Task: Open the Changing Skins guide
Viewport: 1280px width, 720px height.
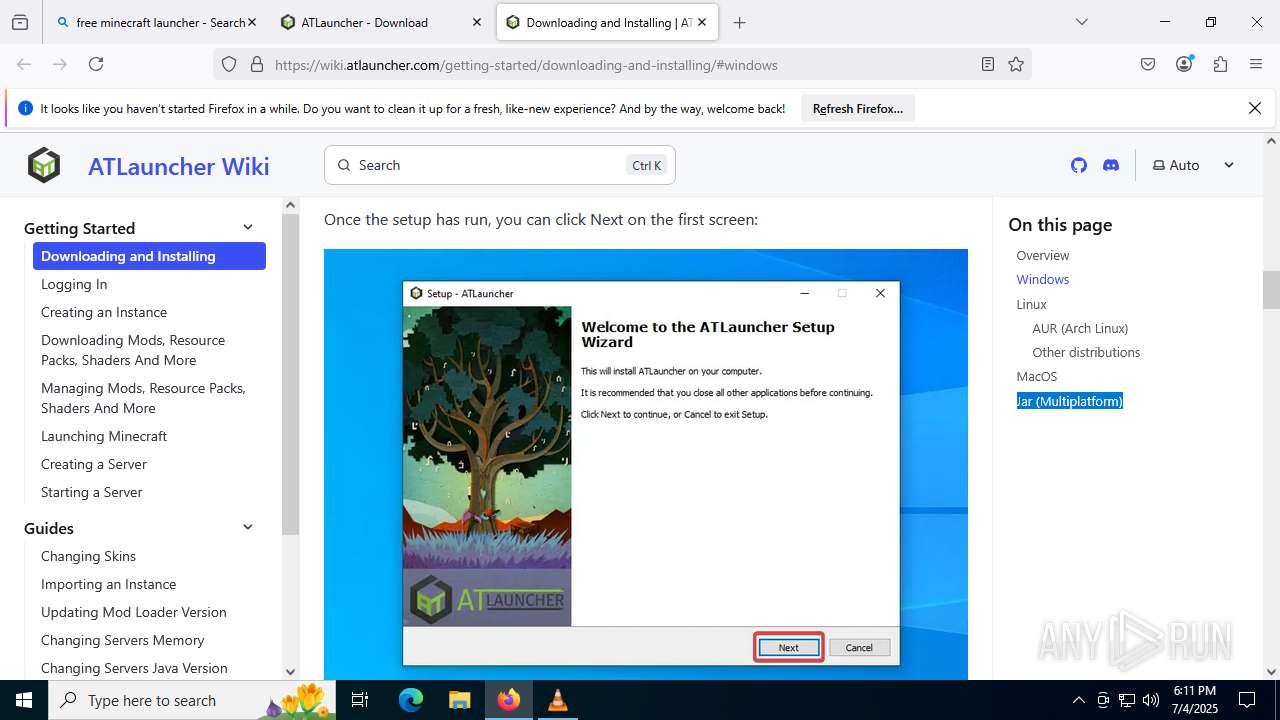Action: (88, 556)
